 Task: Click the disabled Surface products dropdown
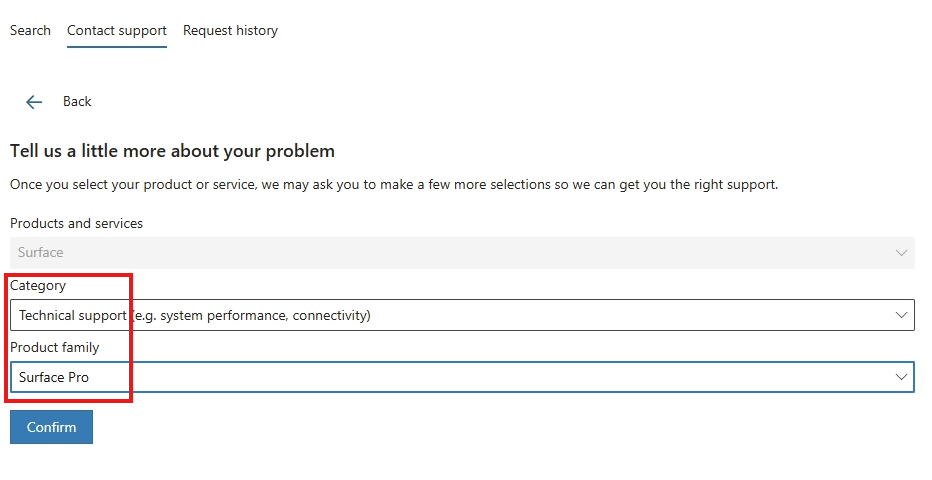[462, 253]
